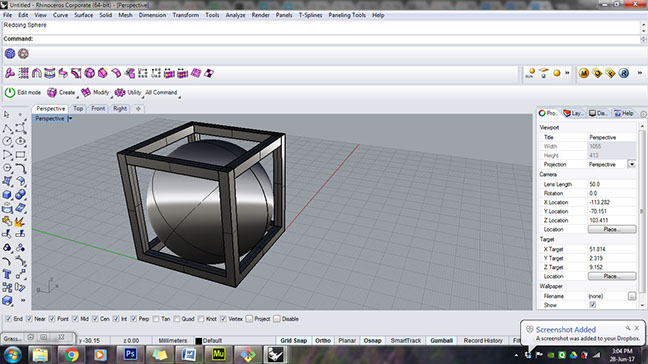
Task: Toggle the Mid osnap checkbox
Action: (75, 319)
